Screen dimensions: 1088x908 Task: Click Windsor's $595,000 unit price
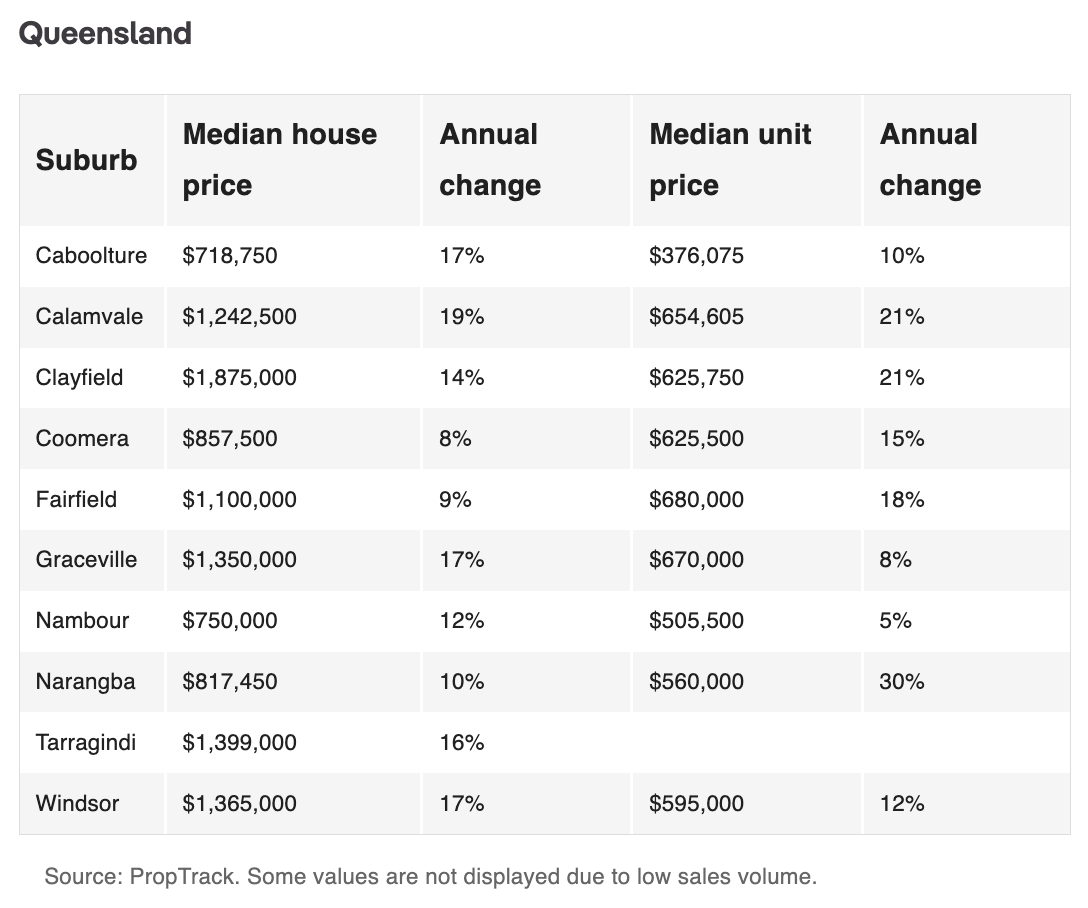pos(696,804)
